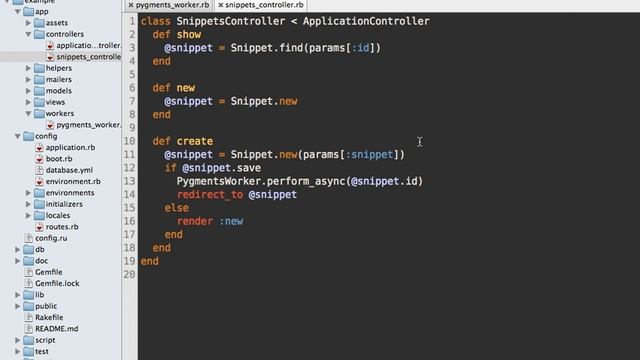The image size is (640, 360).
Task: Open boot.rb in the file tree
Action: 59,159
